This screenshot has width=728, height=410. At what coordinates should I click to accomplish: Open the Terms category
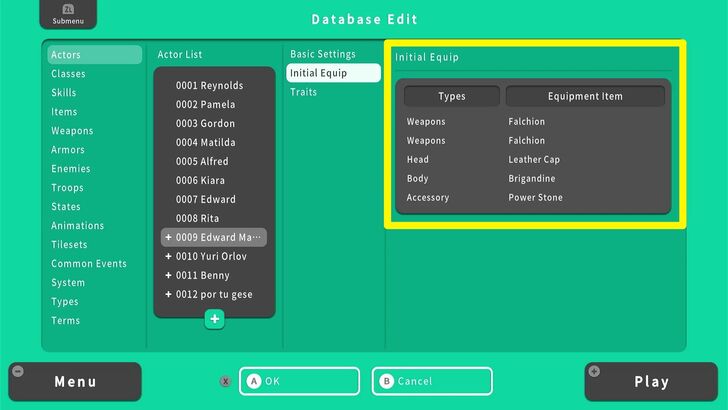(65, 321)
